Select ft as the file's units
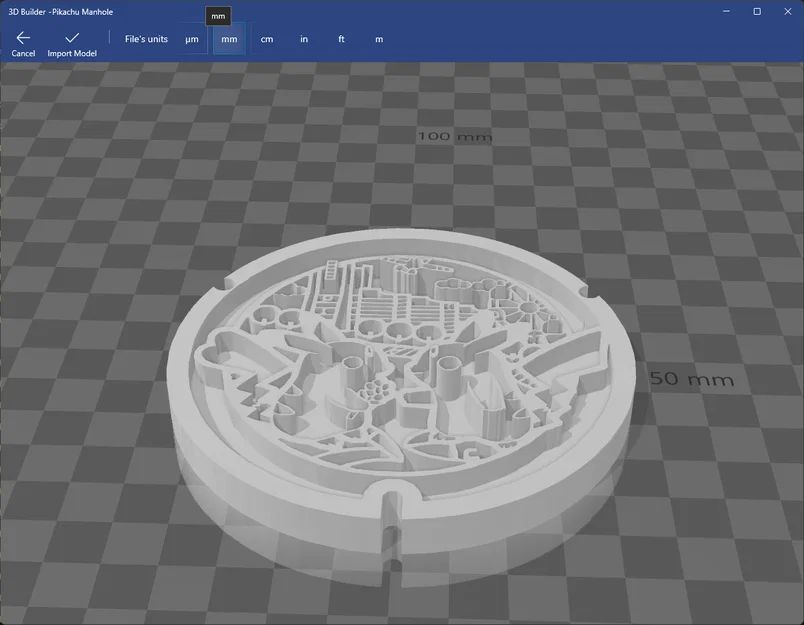Viewport: 804px width, 625px height. (x=341, y=39)
